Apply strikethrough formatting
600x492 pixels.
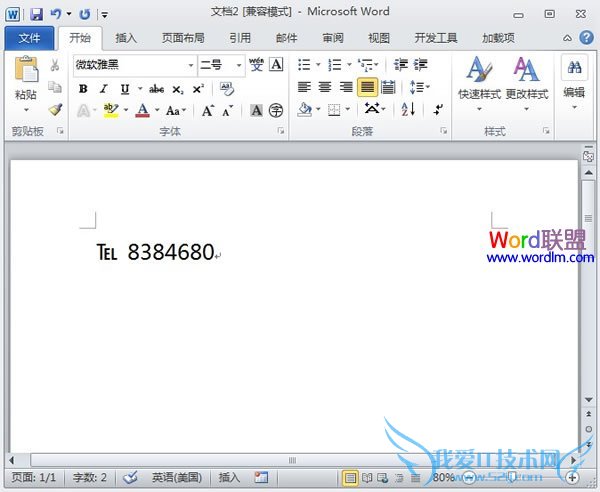point(156,88)
